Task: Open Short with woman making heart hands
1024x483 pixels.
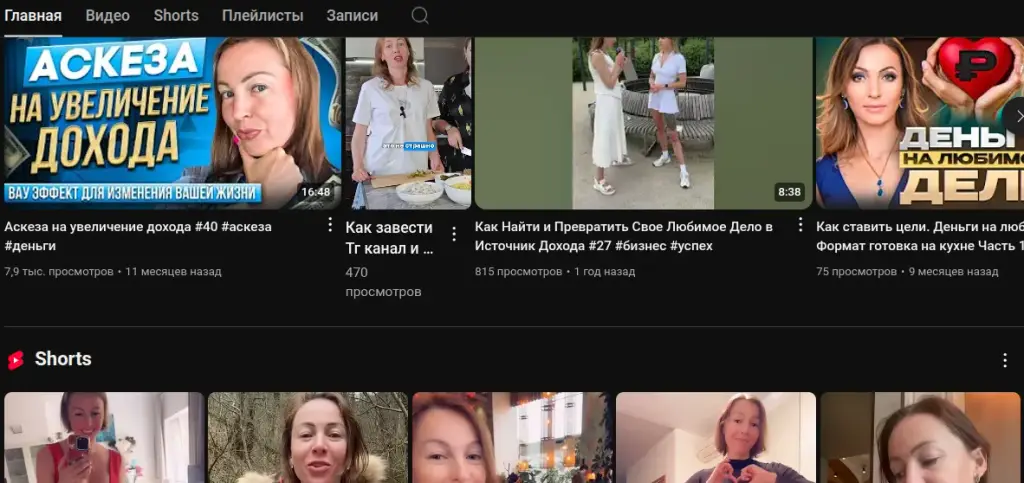Action: [x=716, y=437]
